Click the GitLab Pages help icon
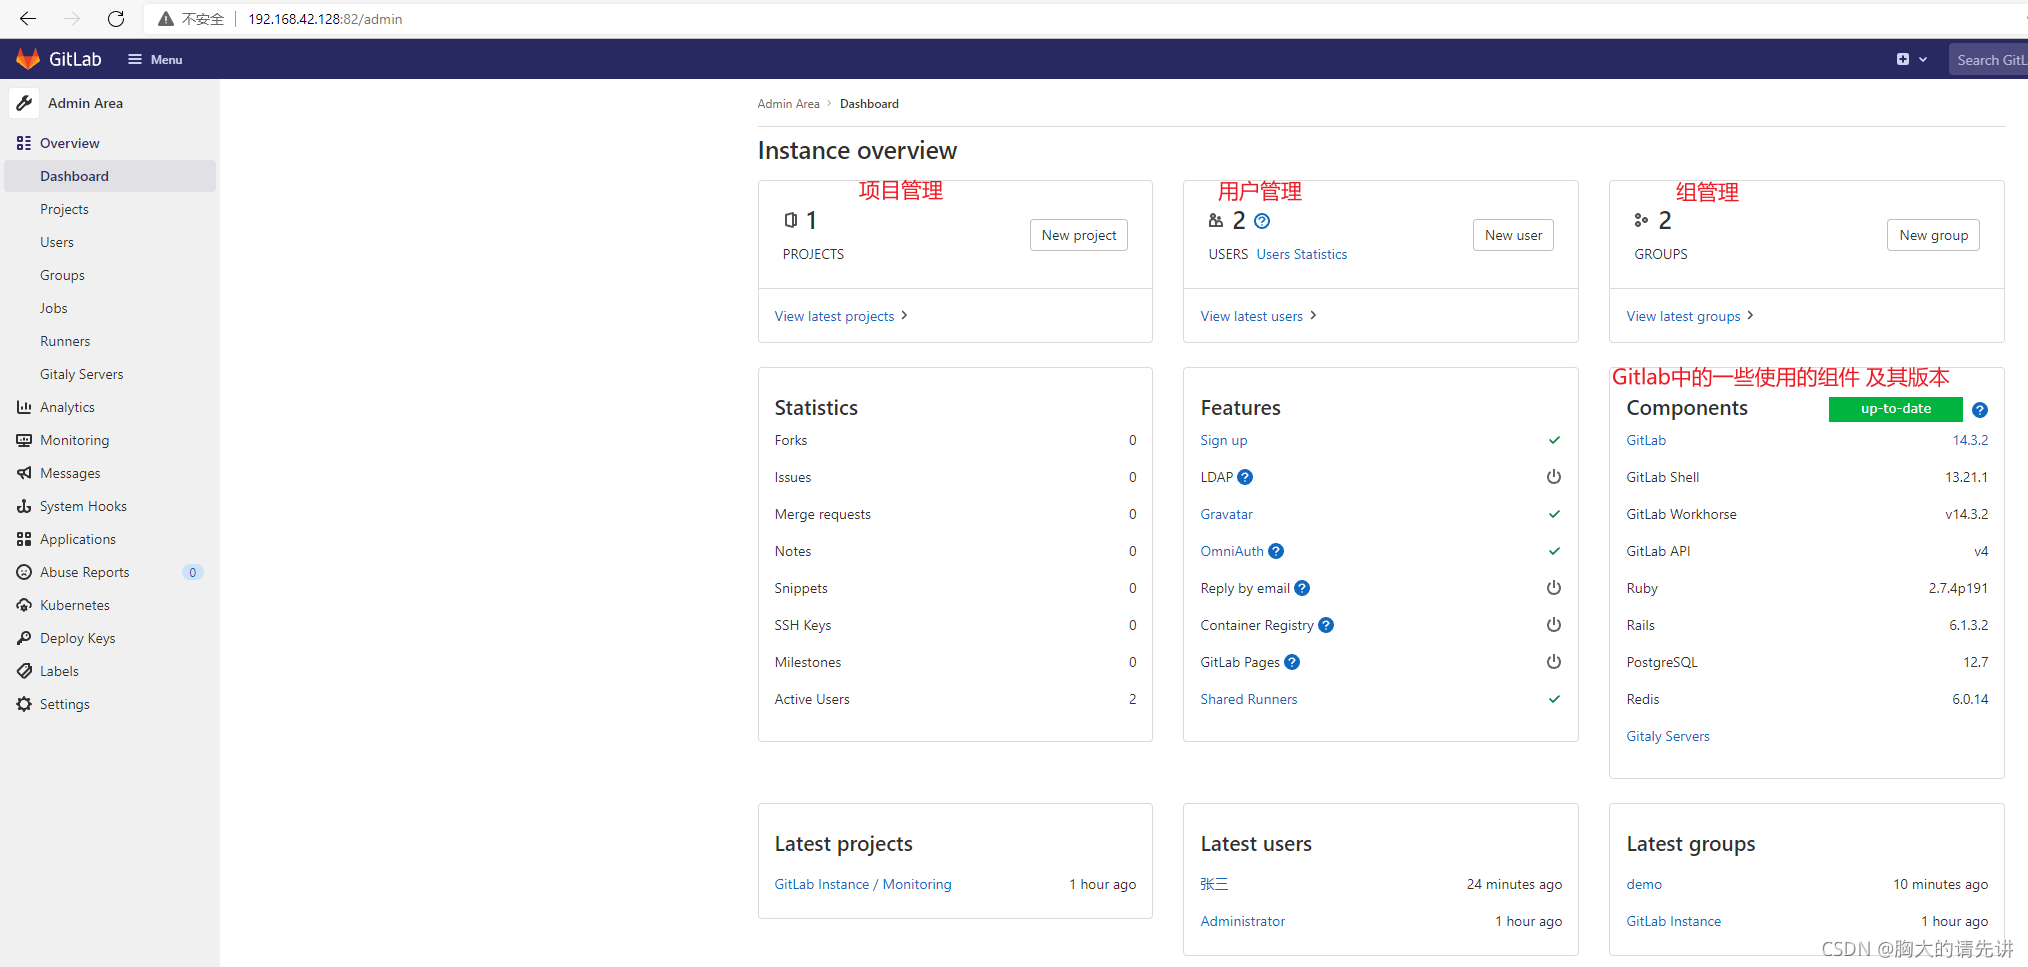The width and height of the screenshot is (2028, 967). point(1292,662)
